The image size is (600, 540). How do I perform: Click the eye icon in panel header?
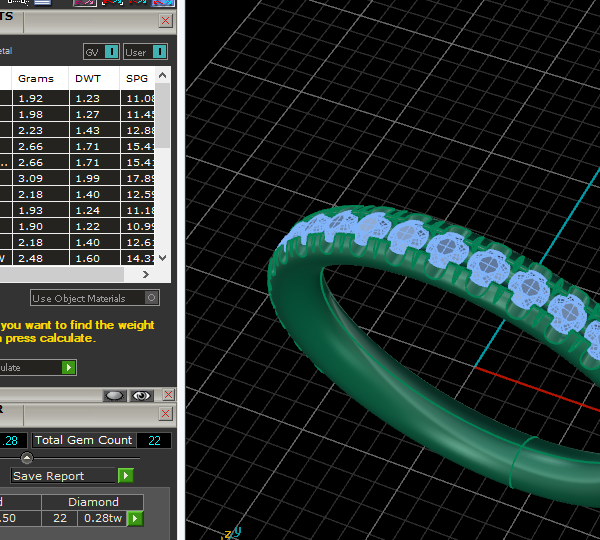142,395
